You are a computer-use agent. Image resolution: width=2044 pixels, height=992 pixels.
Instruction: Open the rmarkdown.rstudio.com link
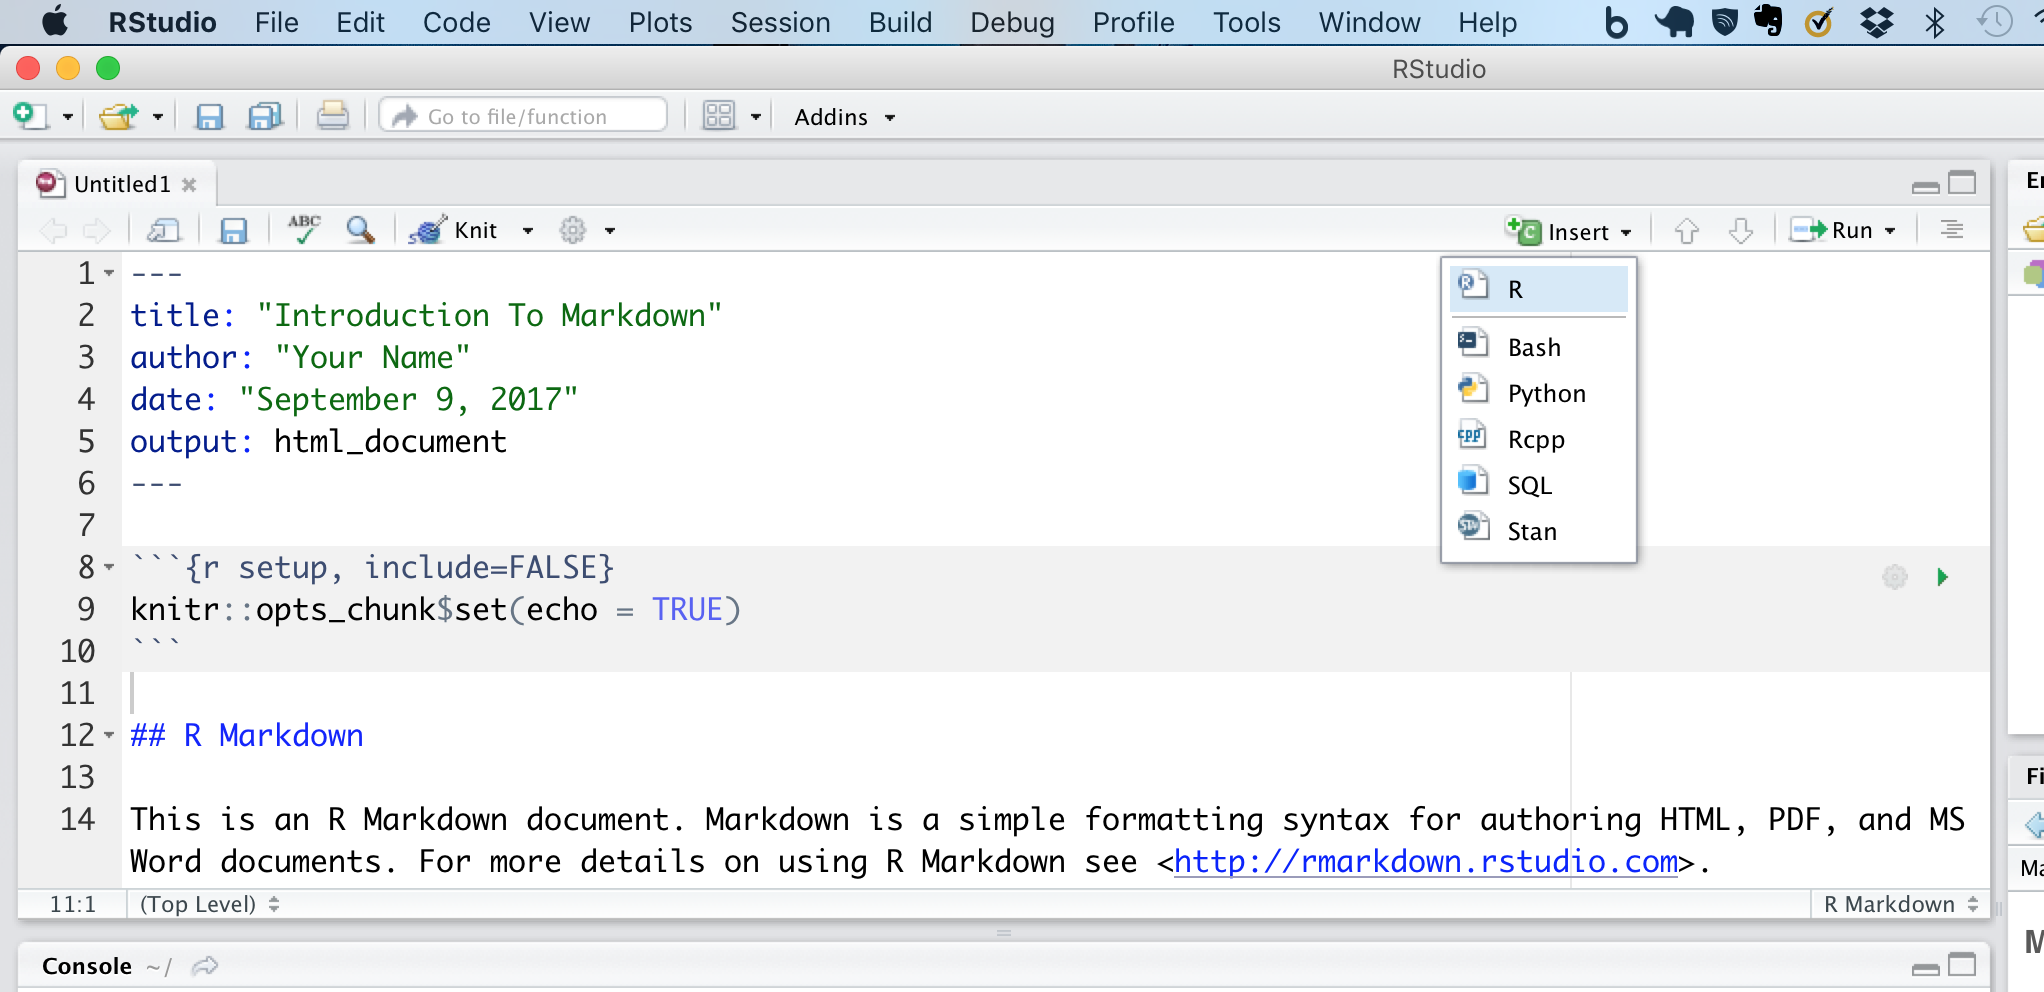tap(1426, 861)
